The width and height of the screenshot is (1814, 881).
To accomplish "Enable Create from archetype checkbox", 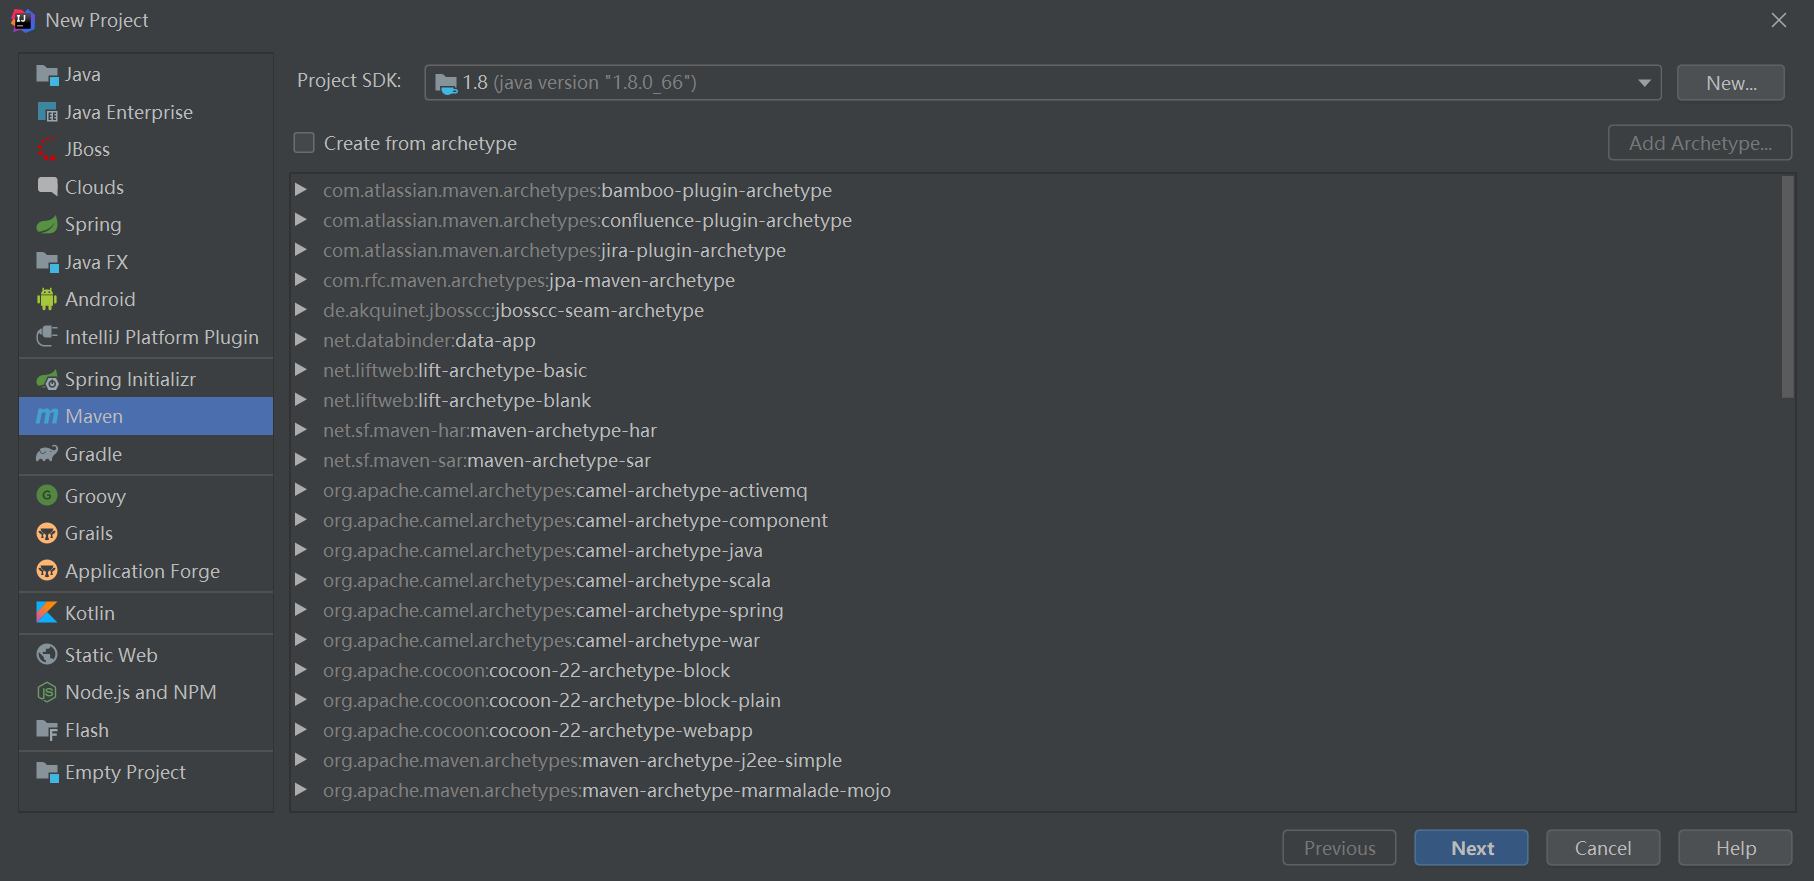I will [x=304, y=143].
